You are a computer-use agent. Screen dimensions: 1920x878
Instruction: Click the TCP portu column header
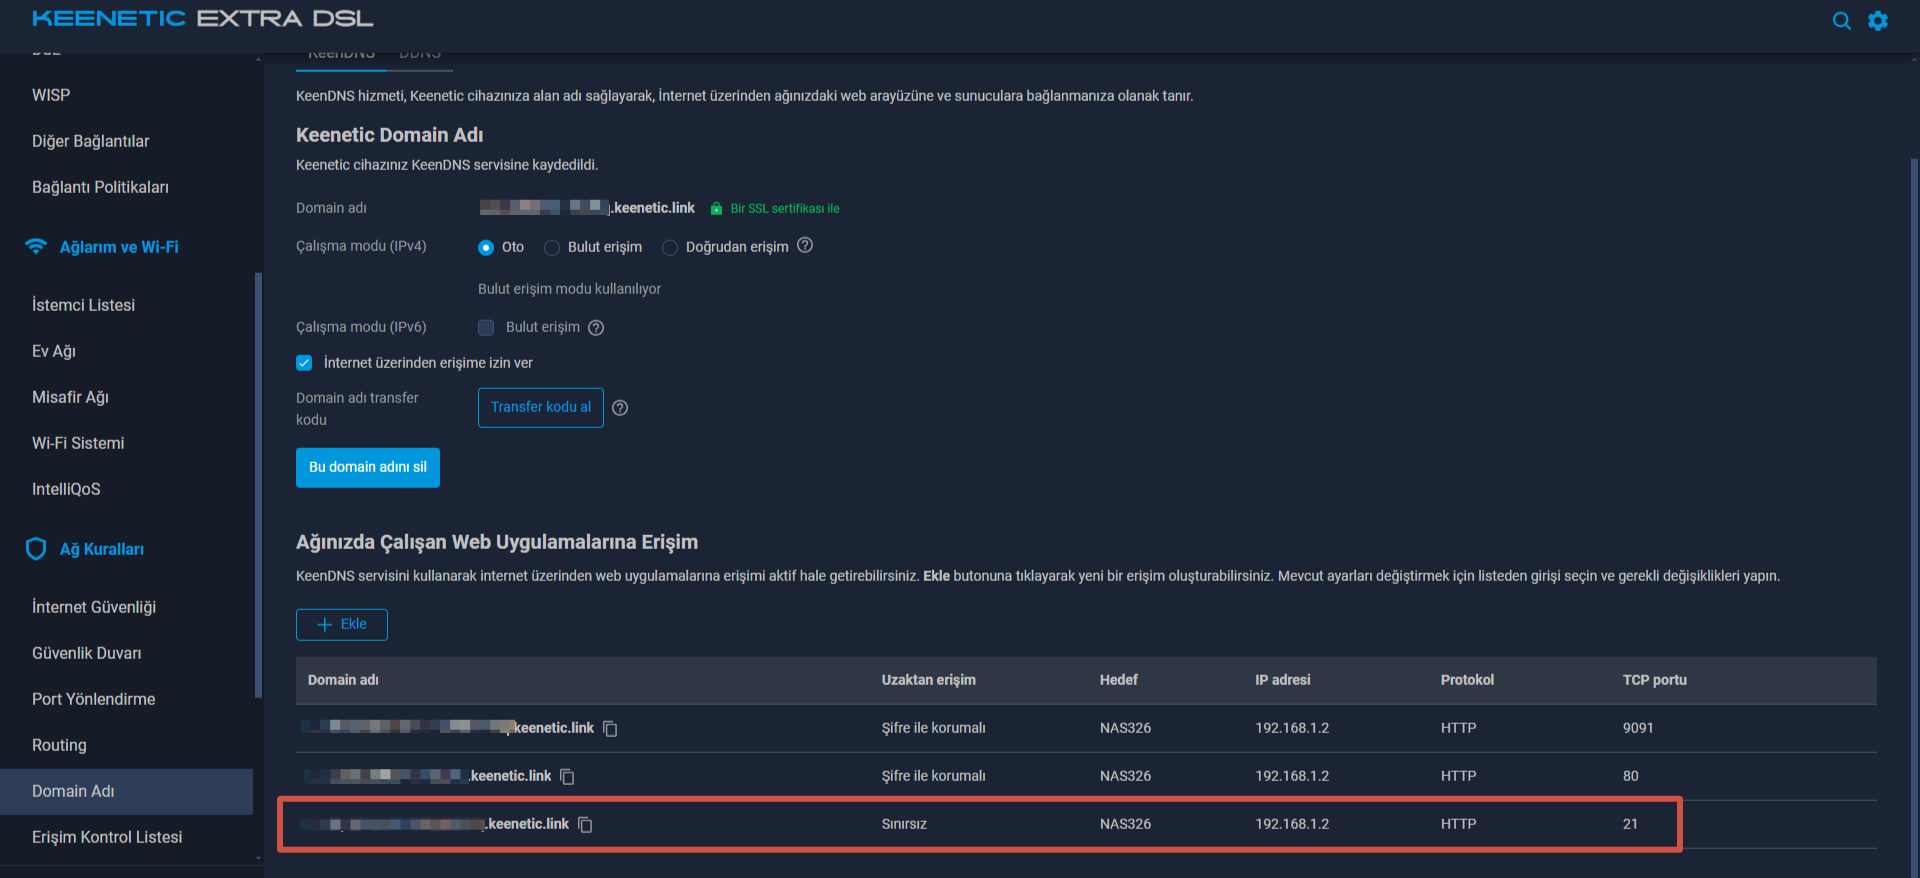[x=1655, y=680]
